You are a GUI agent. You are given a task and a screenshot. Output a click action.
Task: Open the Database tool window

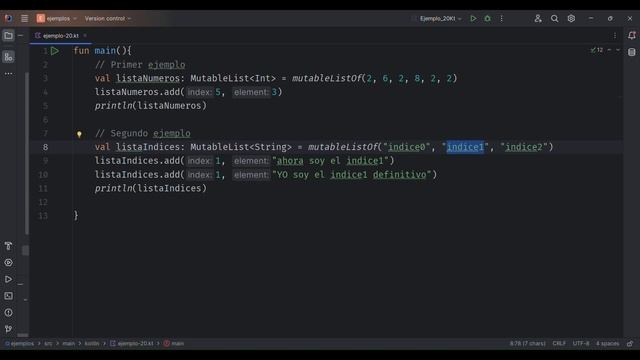[632, 52]
